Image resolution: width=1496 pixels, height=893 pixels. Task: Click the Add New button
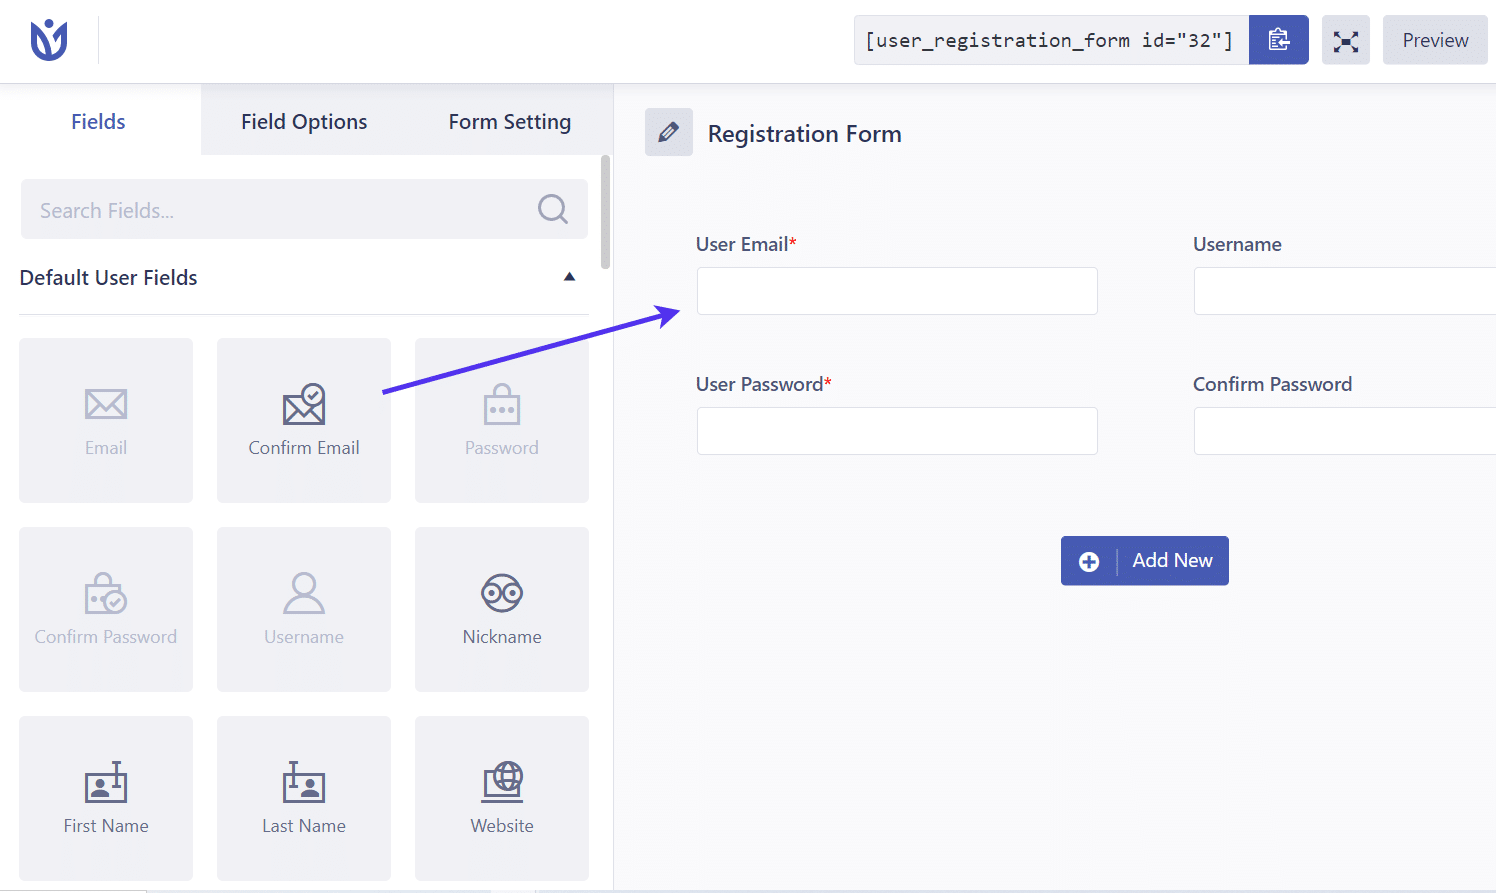coord(1144,561)
